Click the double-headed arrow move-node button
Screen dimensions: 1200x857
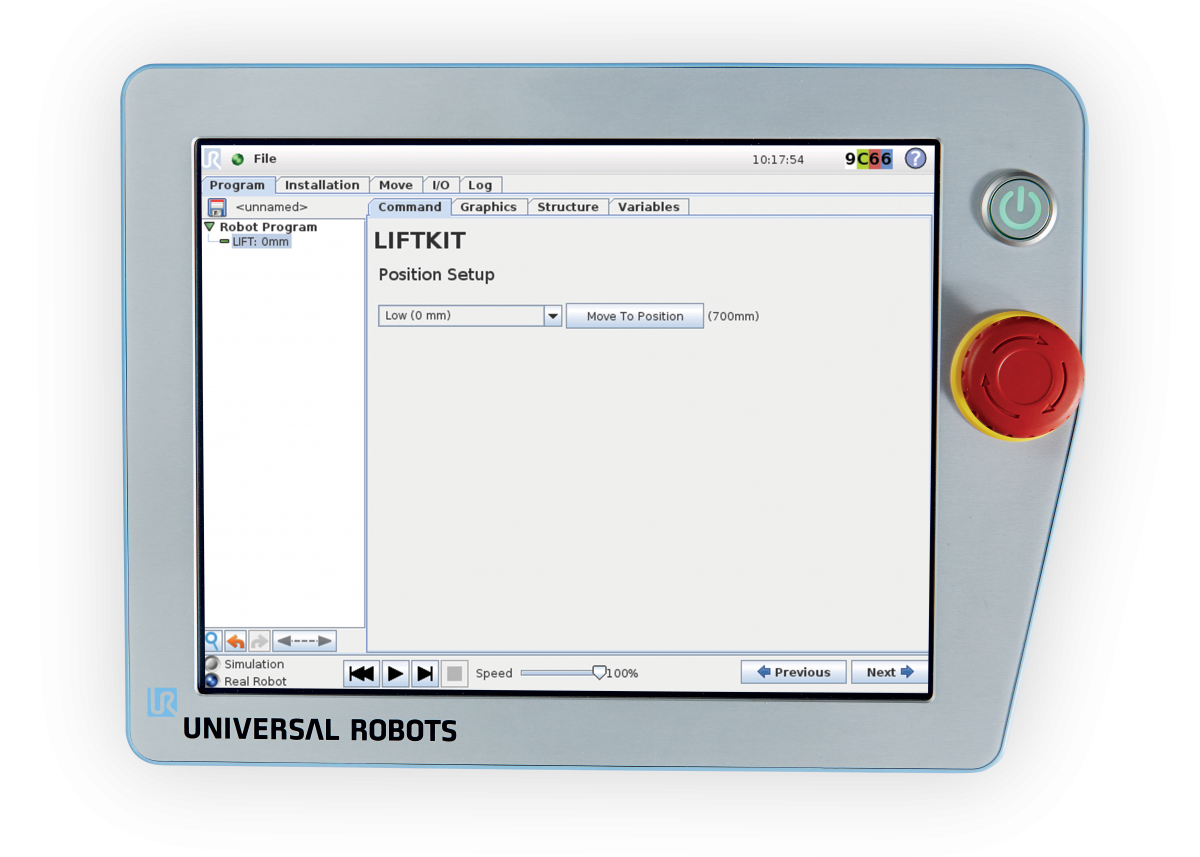click(305, 641)
